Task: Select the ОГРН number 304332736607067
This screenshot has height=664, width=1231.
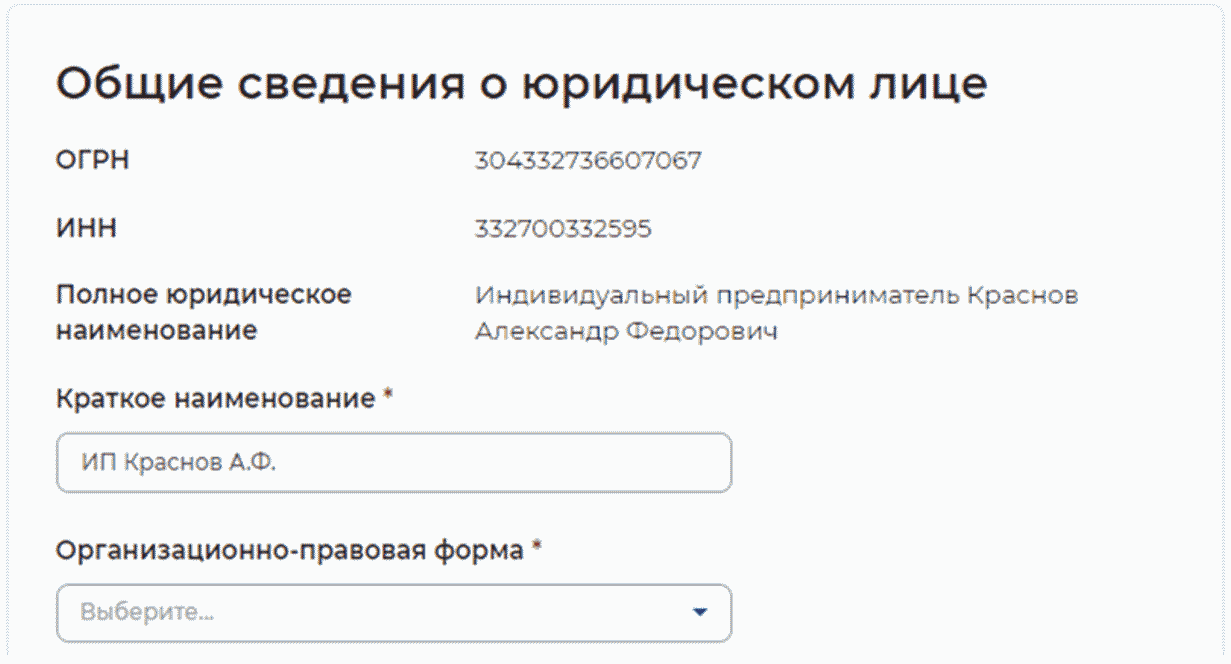Action: point(588,160)
